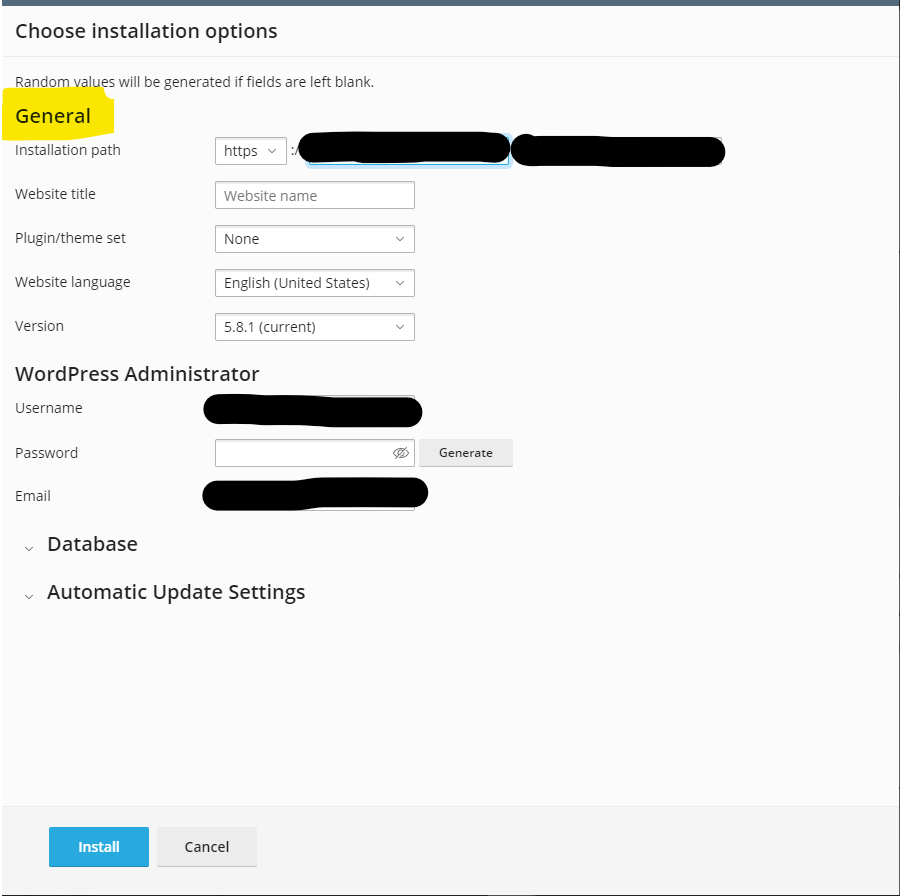This screenshot has height=896, width=900.
Task: Expand the Automatic Update Settings section
Action: point(165,592)
